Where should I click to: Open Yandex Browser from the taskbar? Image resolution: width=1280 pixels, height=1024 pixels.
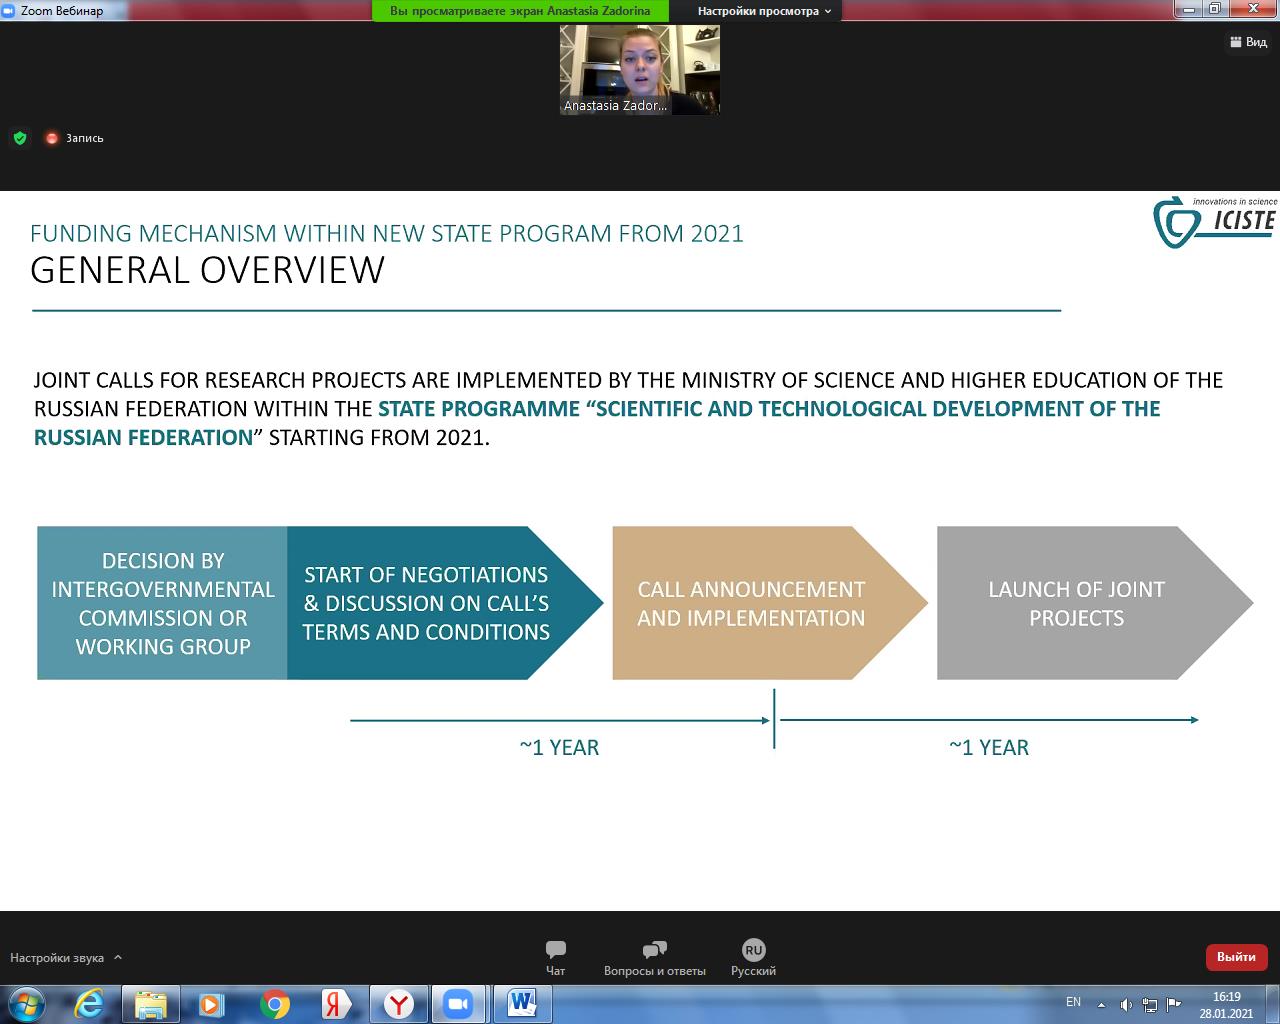399,1003
